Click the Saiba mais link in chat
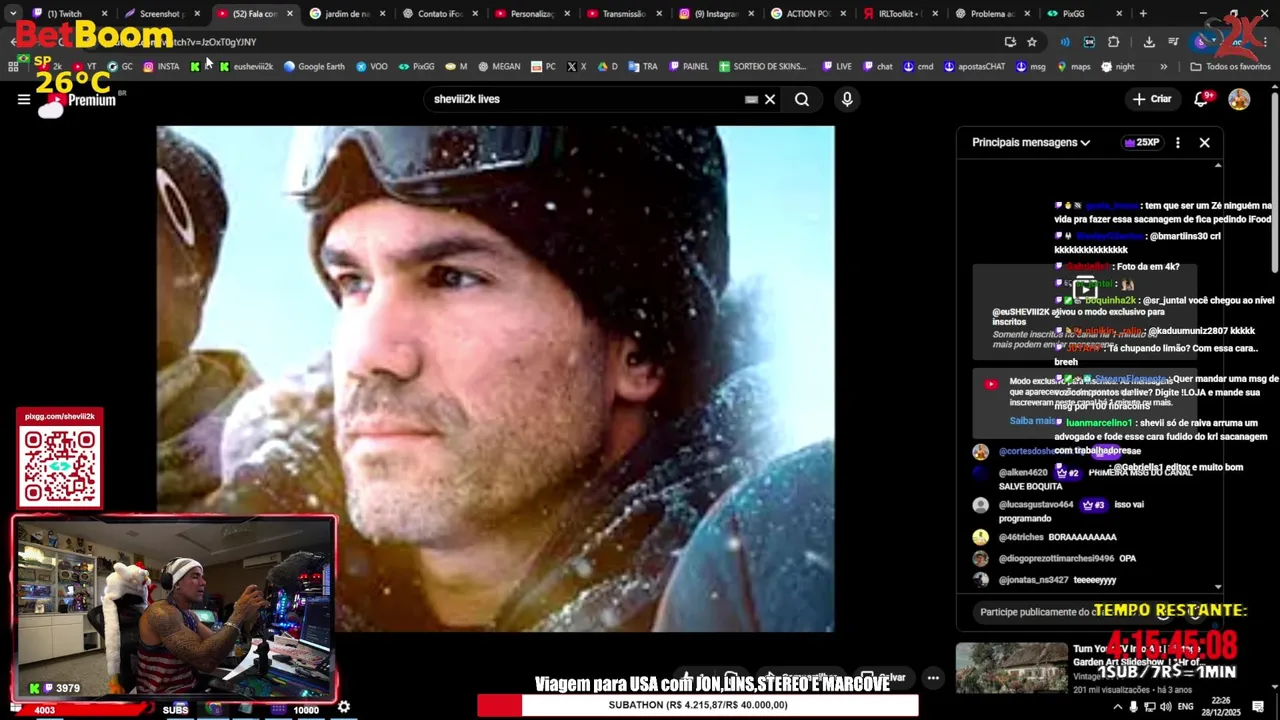Screen dimensions: 1280x720 tap(1032, 421)
